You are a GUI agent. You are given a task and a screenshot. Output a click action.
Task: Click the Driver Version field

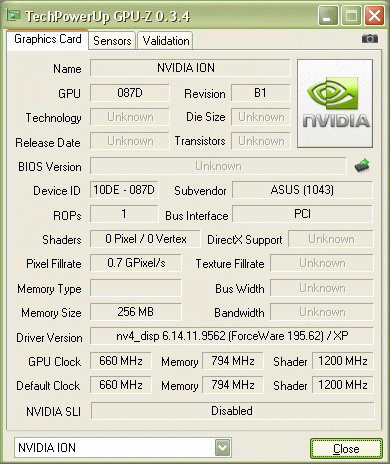pyautogui.click(x=232, y=336)
